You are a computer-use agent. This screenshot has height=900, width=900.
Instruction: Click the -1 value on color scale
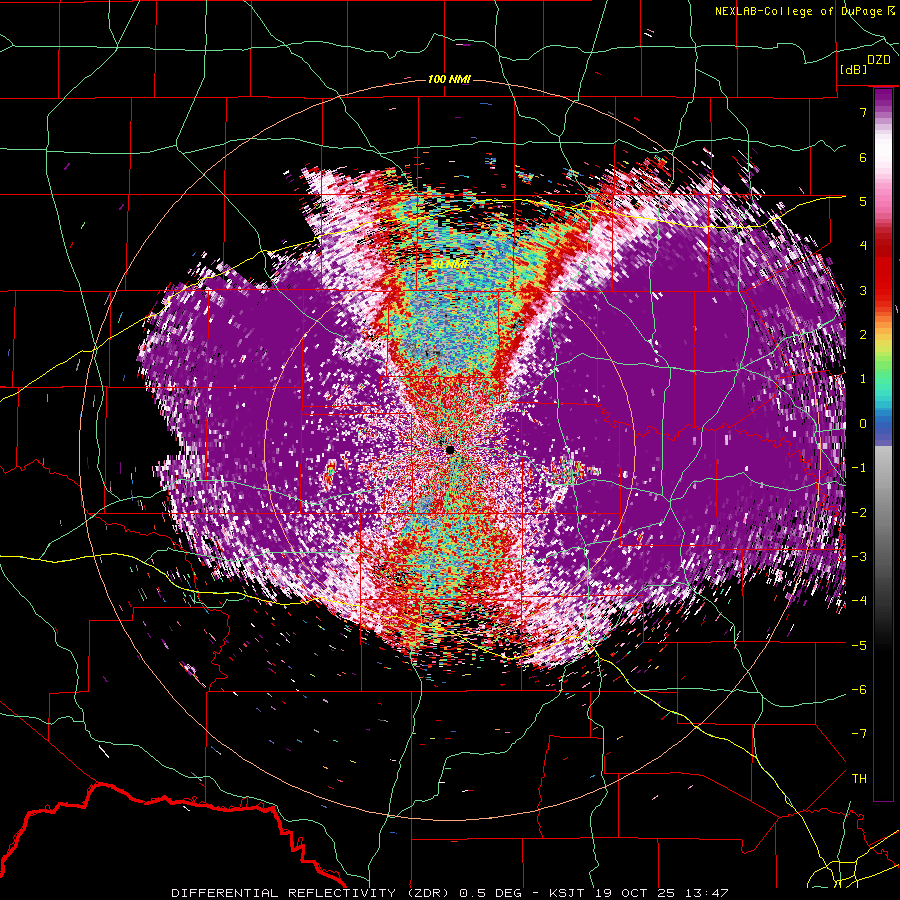pos(859,467)
